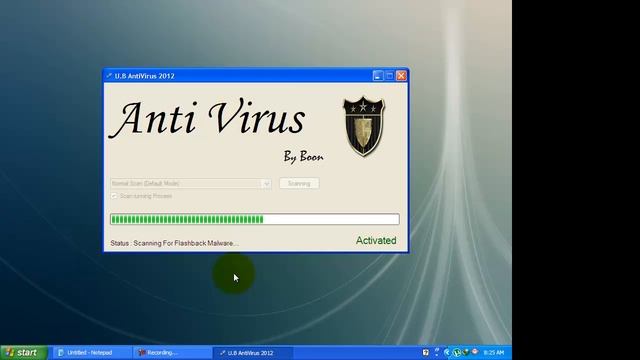The height and width of the screenshot is (360, 640).
Task: Click the gold shield logo in the antivirus window
Action: pyautogui.click(x=364, y=126)
